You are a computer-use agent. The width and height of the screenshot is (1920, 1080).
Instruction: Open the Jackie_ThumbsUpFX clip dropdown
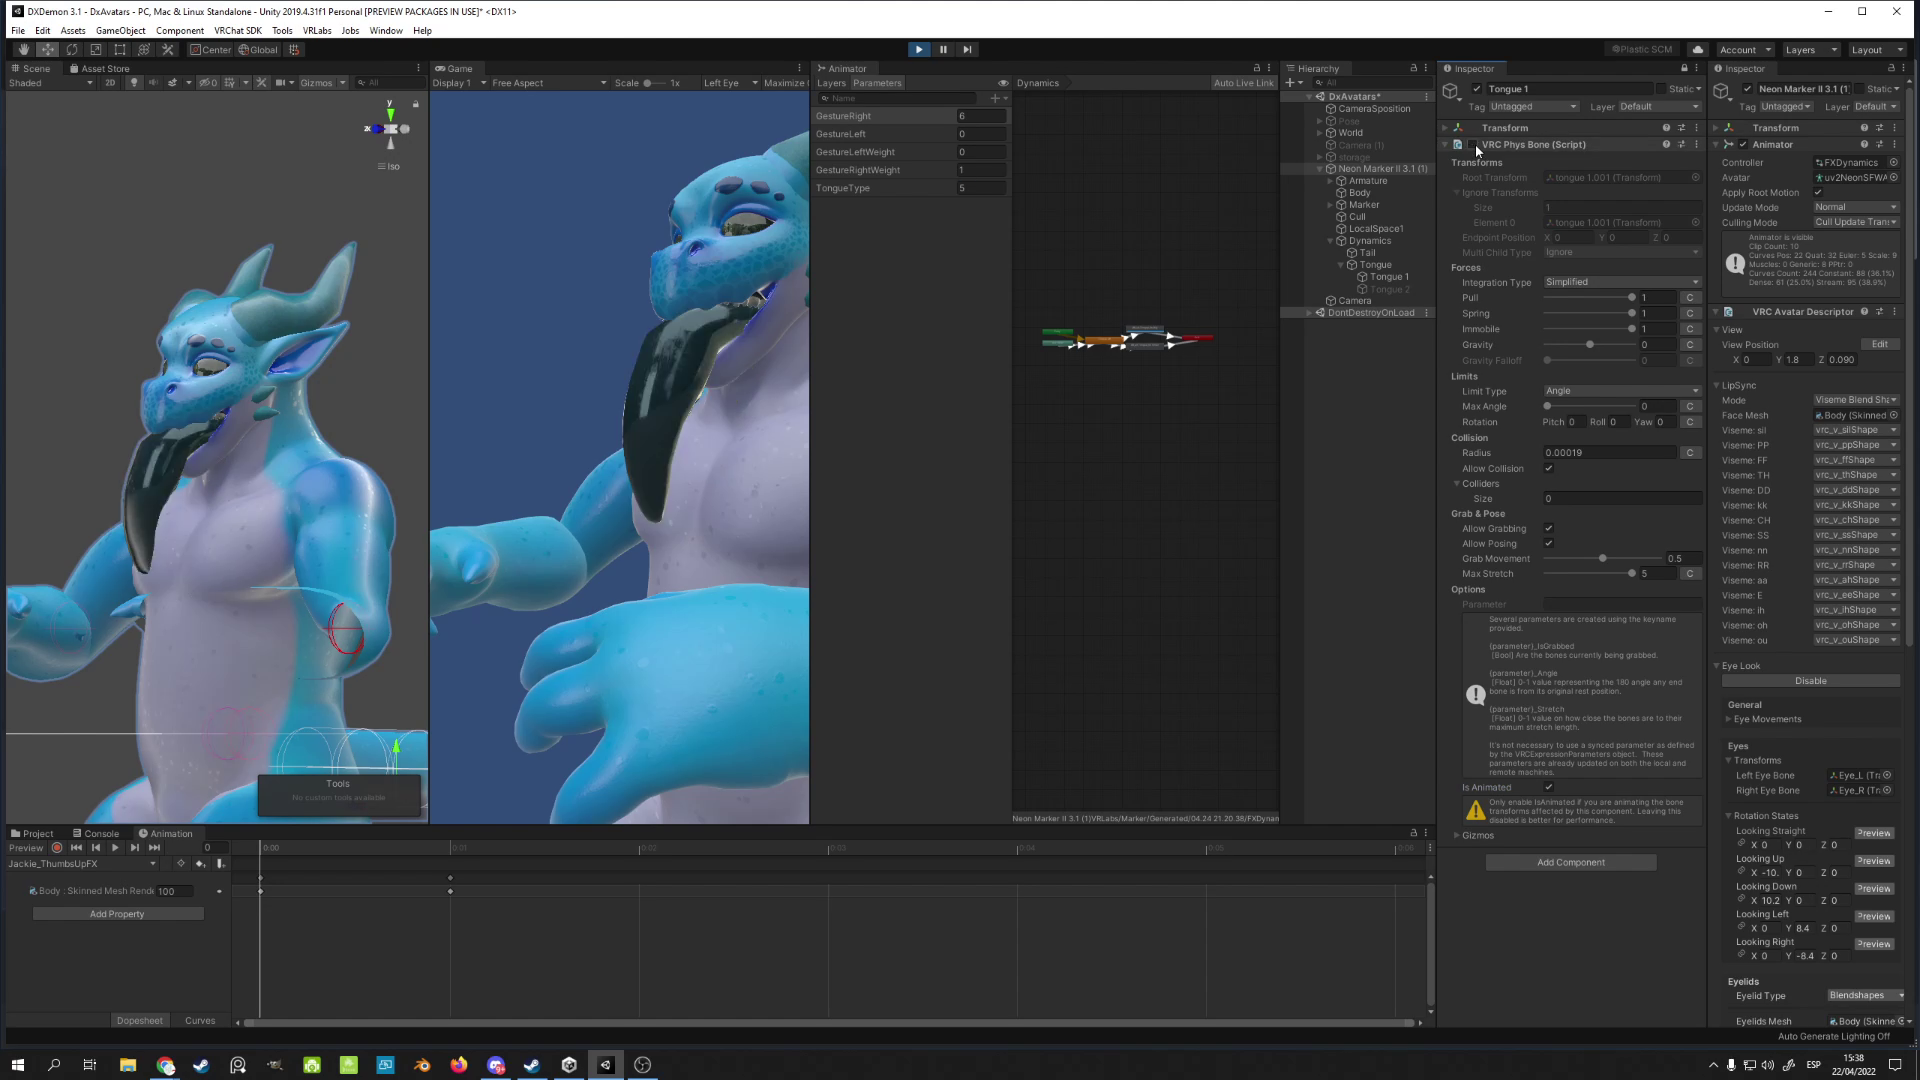[x=83, y=864]
